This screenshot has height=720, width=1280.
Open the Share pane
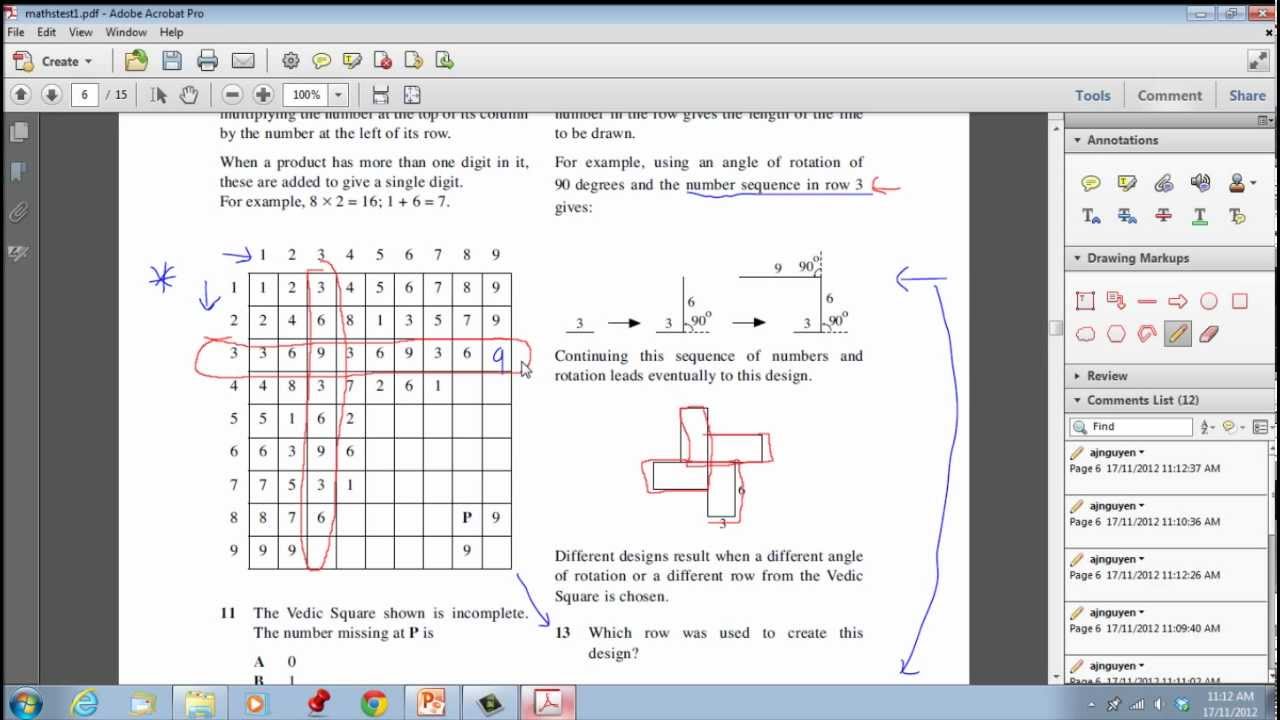pos(1247,95)
